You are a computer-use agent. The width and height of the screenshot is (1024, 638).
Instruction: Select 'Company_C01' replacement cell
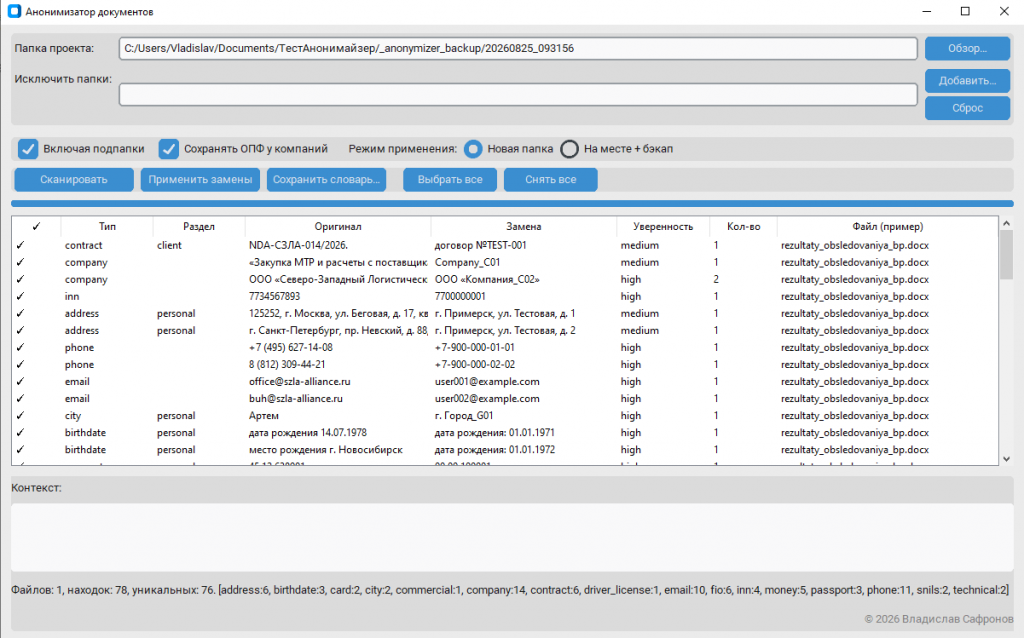(524, 263)
